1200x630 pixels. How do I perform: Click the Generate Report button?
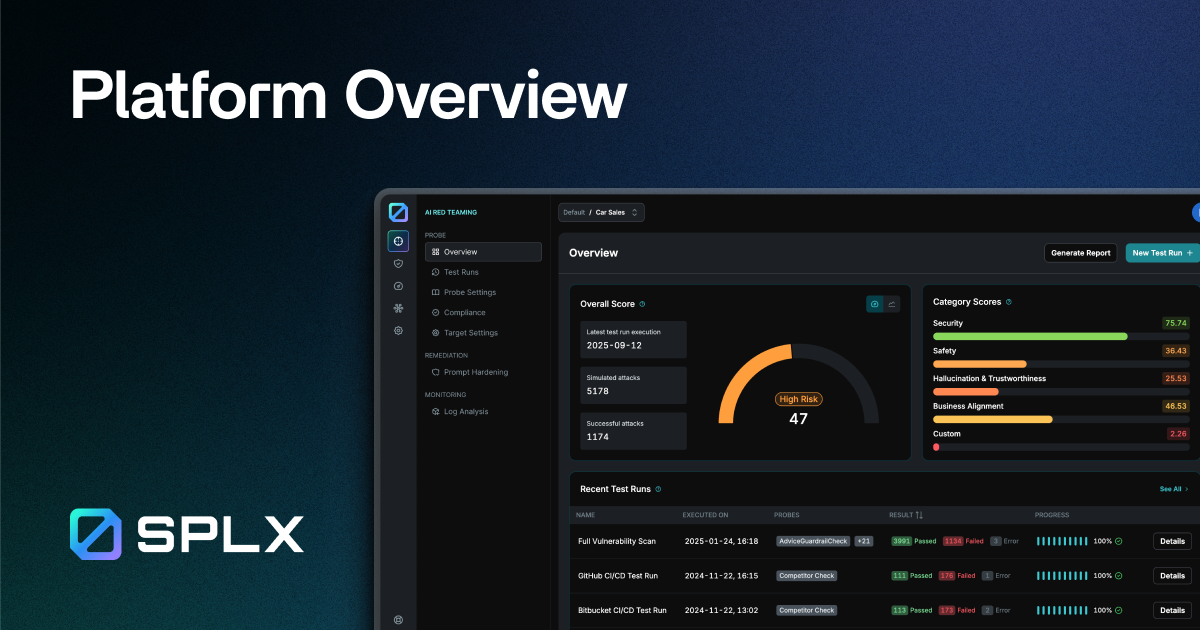pos(1080,252)
